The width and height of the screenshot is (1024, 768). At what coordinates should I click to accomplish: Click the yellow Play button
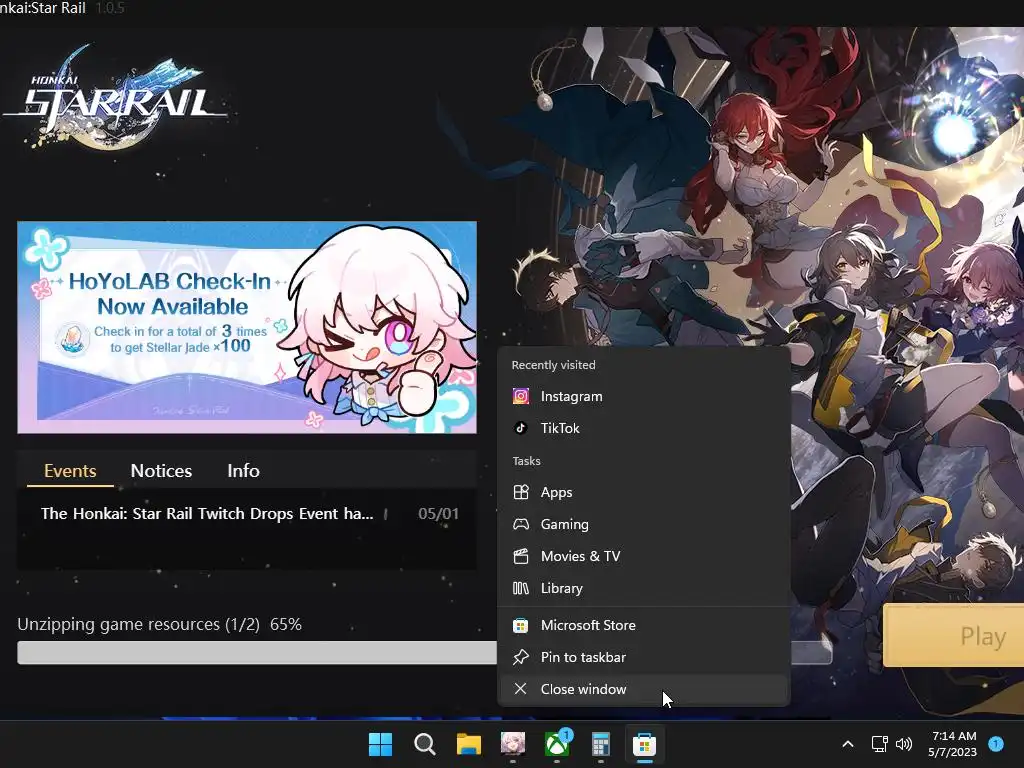(953, 635)
